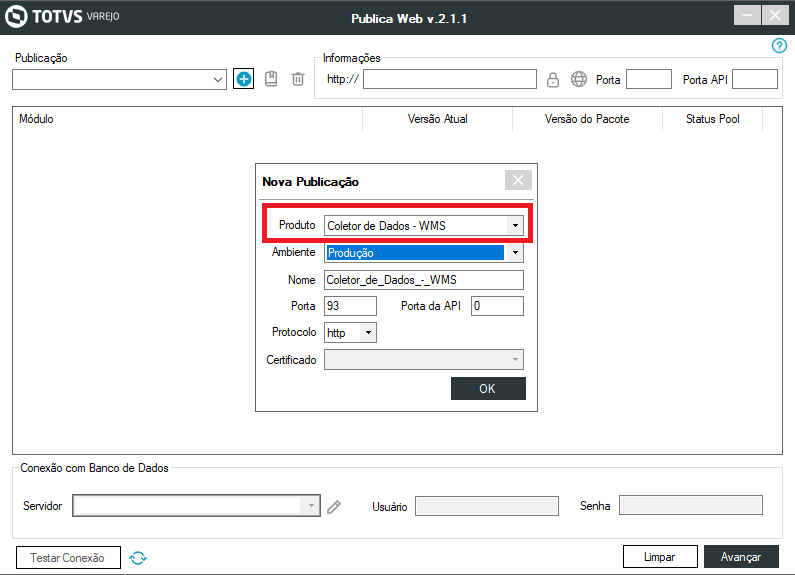Image resolution: width=795 pixels, height=575 pixels.
Task: Close the Nova Publicação dialog
Action: [x=518, y=180]
